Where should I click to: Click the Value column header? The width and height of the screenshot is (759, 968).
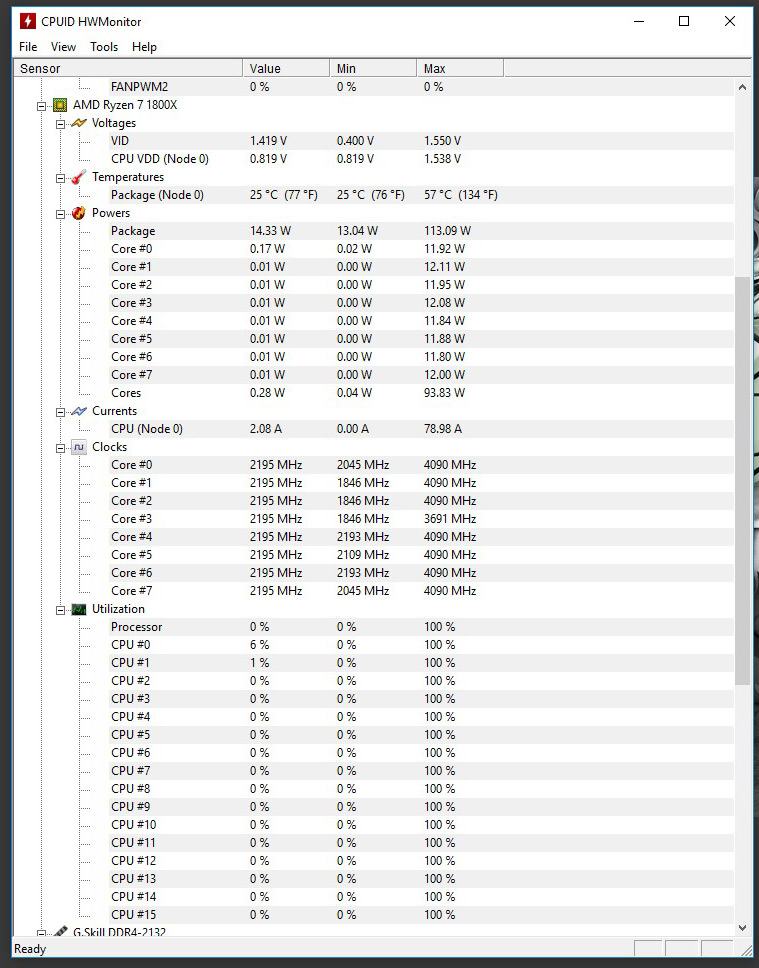pos(286,68)
